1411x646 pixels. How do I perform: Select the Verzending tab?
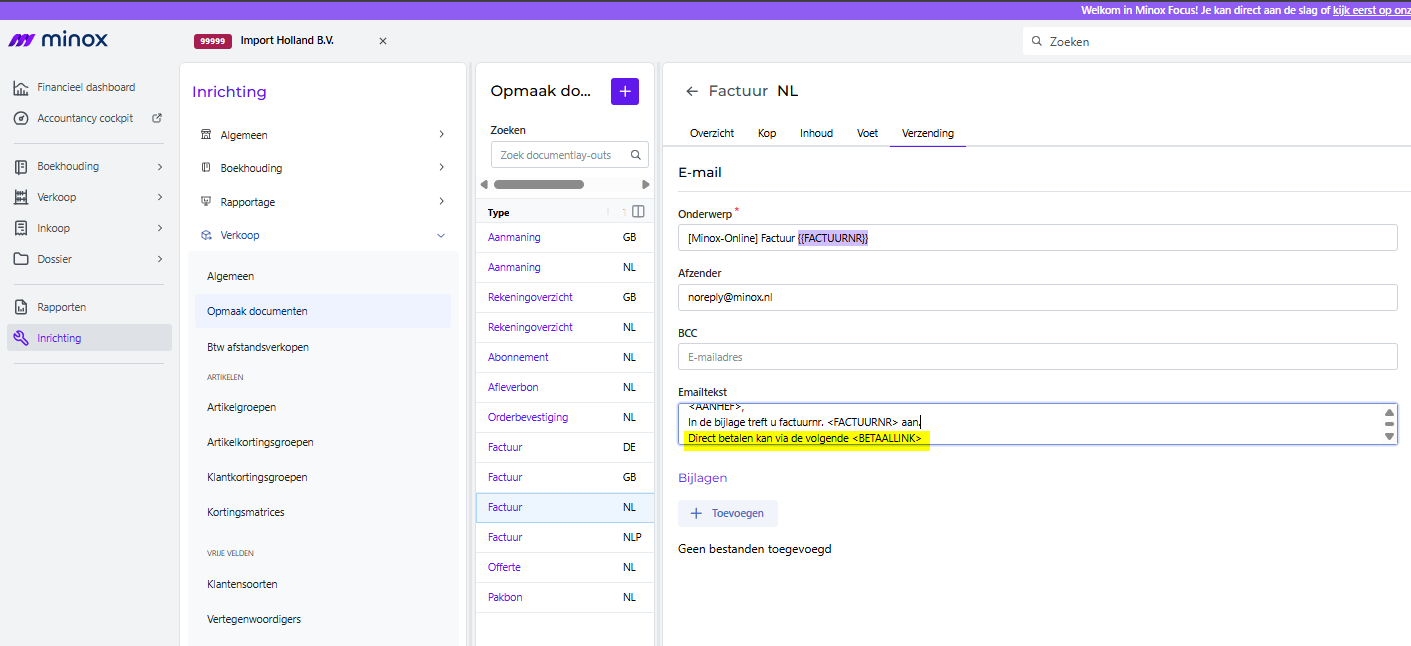coord(928,133)
